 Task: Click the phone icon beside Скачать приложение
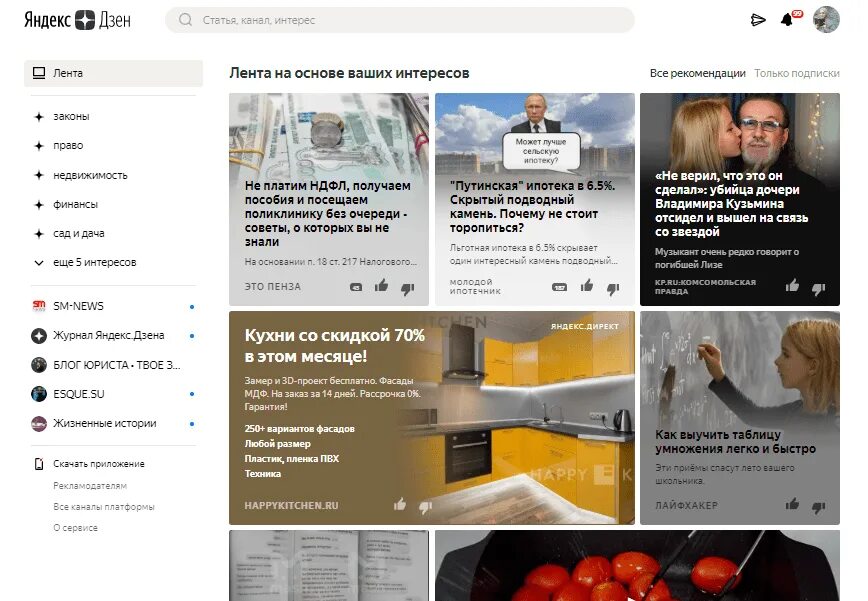tap(39, 464)
